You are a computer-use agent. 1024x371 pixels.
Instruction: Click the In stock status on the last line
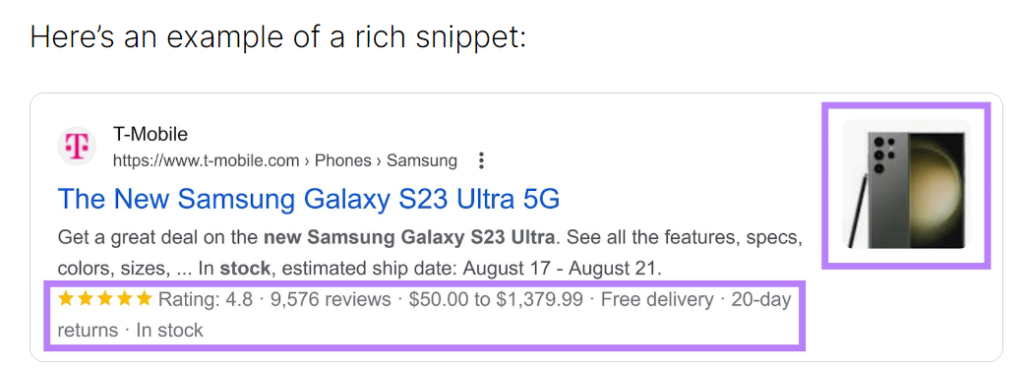(x=169, y=330)
